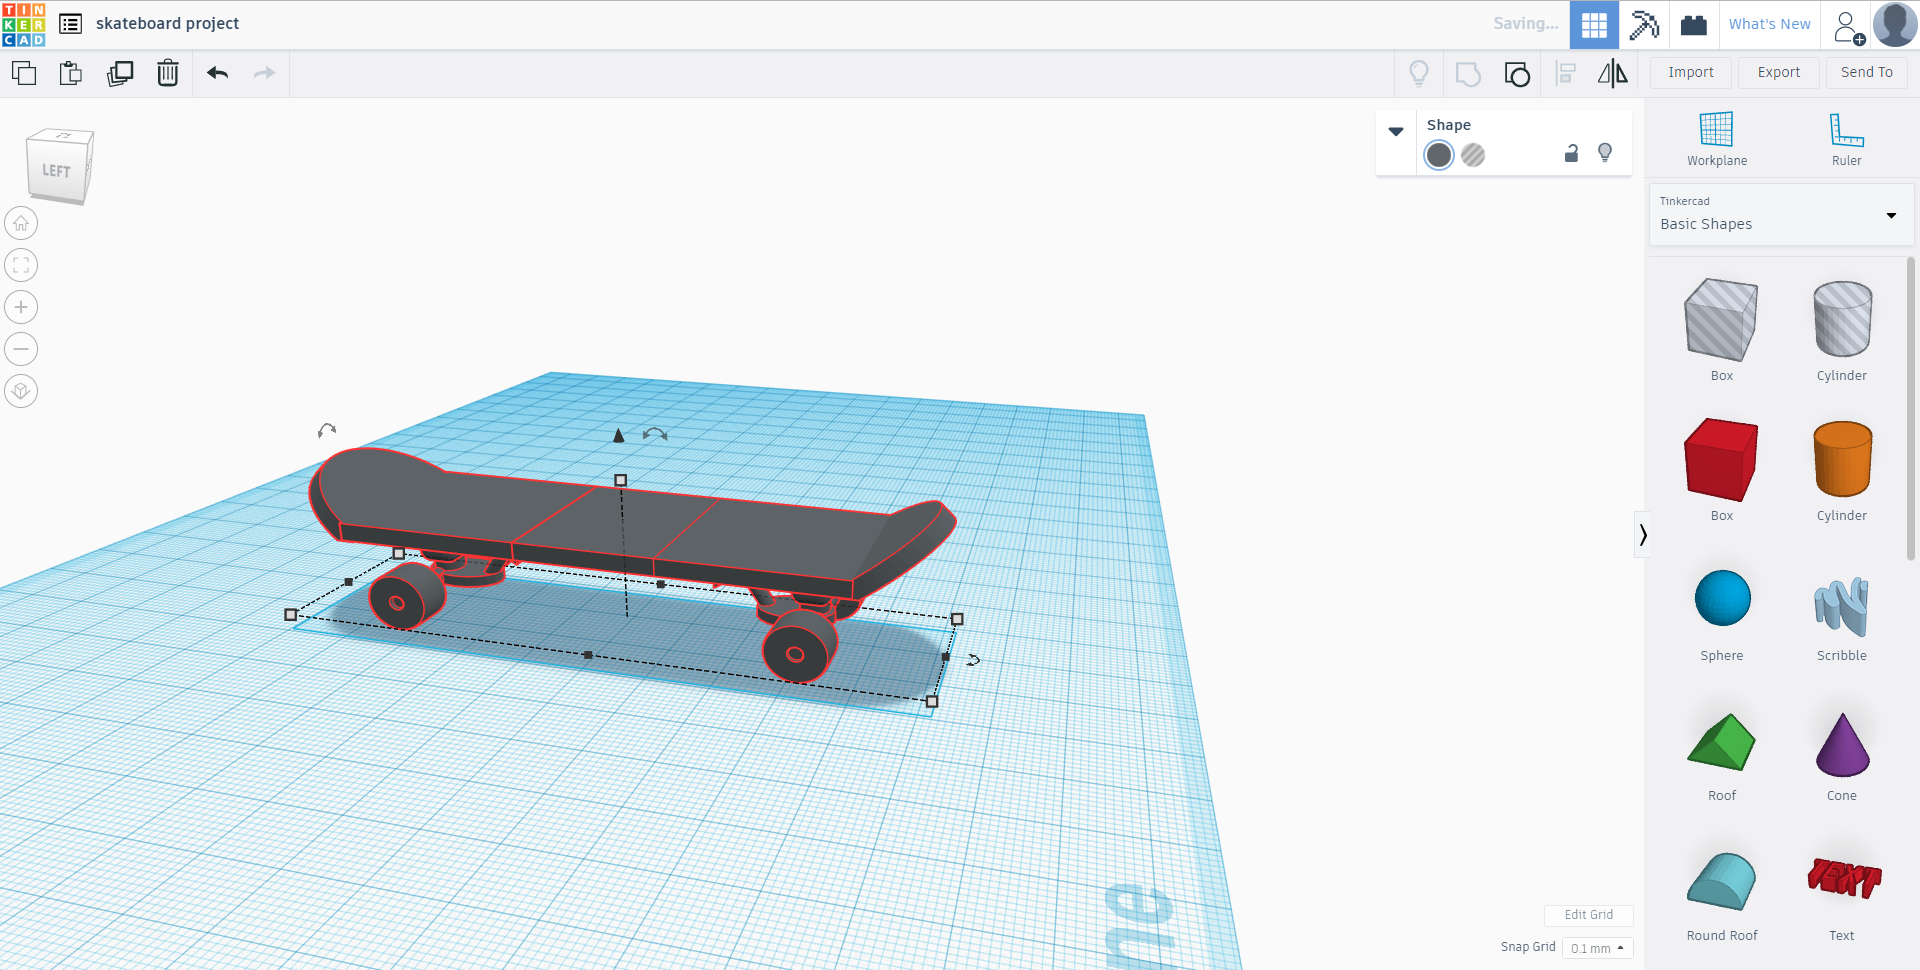Screen dimensions: 1920x970
Task: Select the Workplane tool
Action: pos(1717,139)
